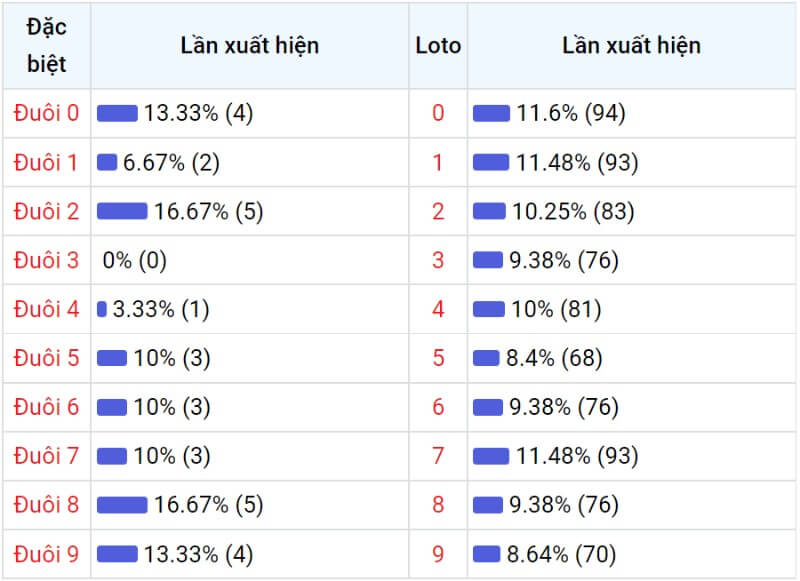
Task: Click the "Đặc biệt" column header
Action: (46, 45)
